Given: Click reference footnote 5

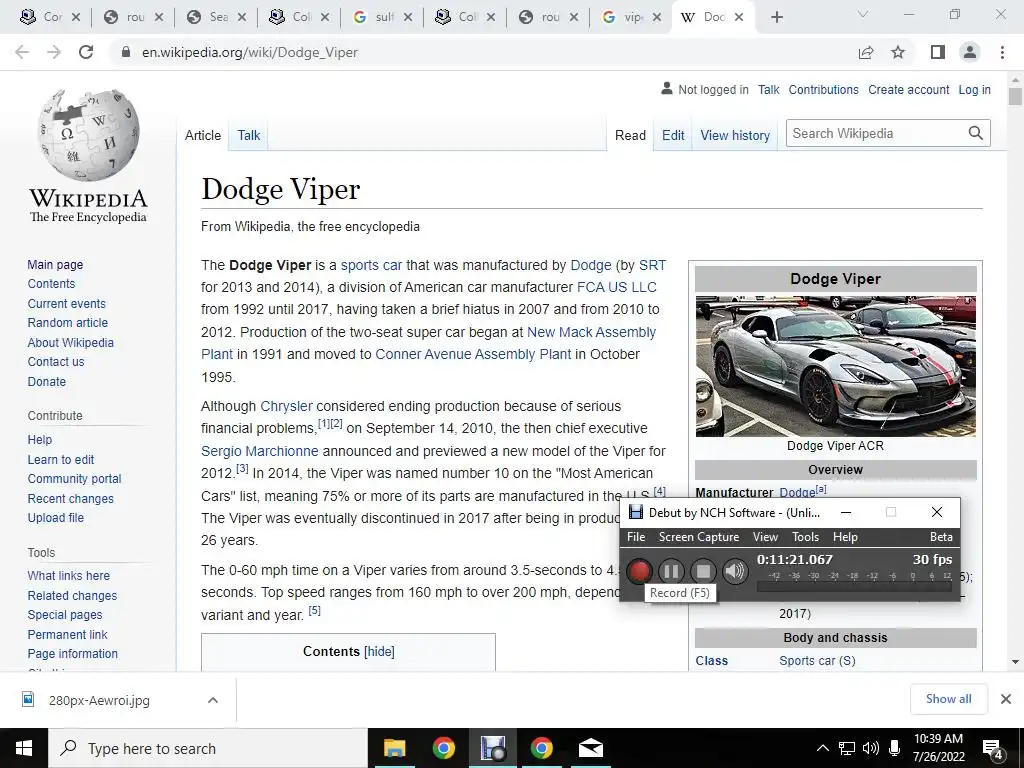Looking at the screenshot, I should point(314,611).
